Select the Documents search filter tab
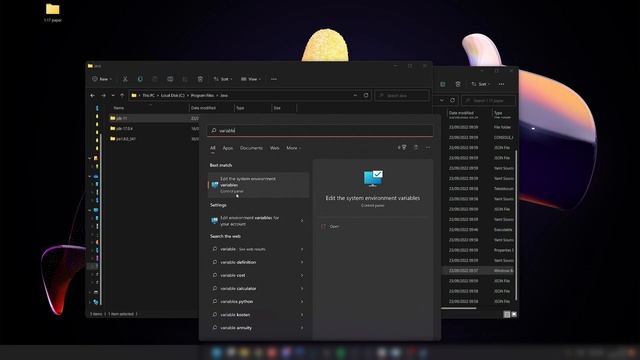 tap(251, 148)
